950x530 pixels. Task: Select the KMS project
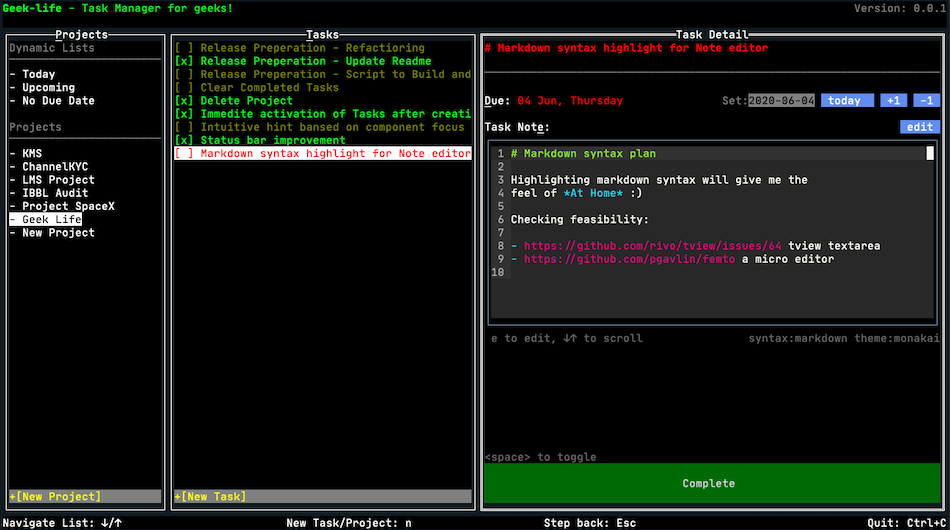coord(32,153)
